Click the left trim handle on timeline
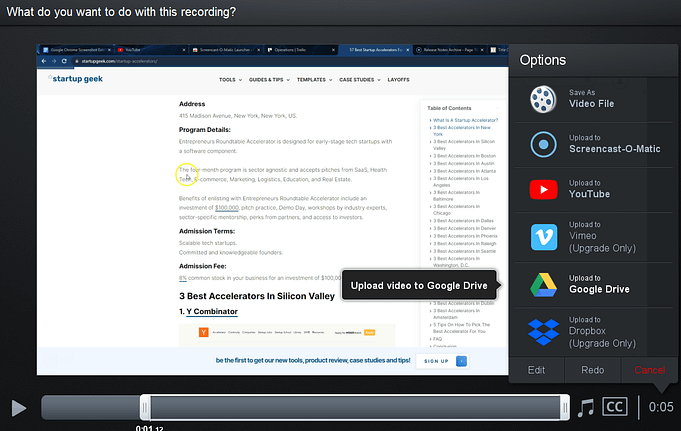This screenshot has width=681, height=431. [x=145, y=408]
